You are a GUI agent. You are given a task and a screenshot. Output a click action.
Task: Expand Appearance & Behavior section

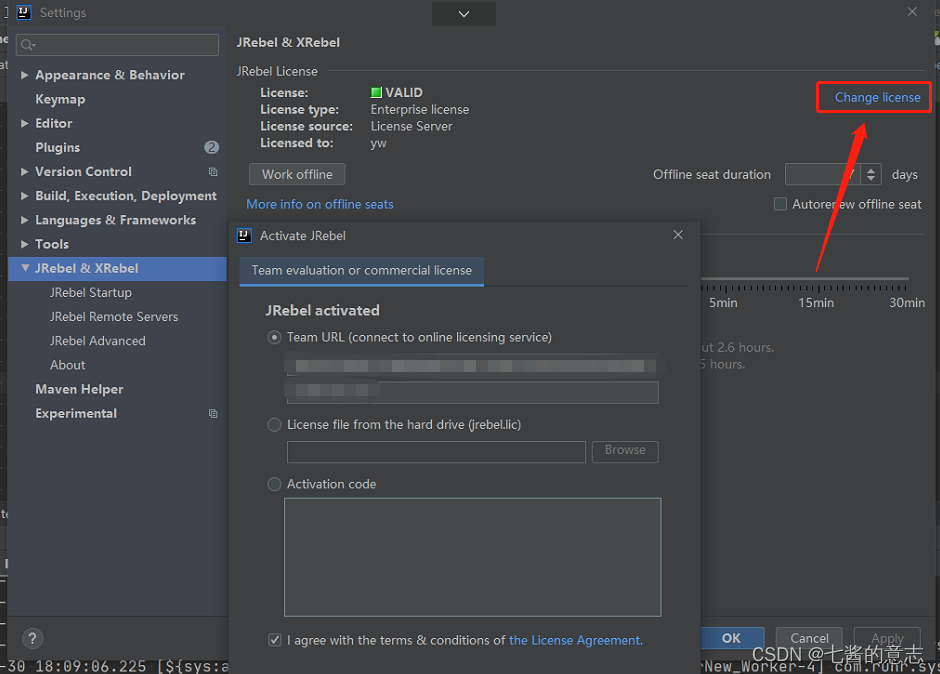click(x=25, y=75)
